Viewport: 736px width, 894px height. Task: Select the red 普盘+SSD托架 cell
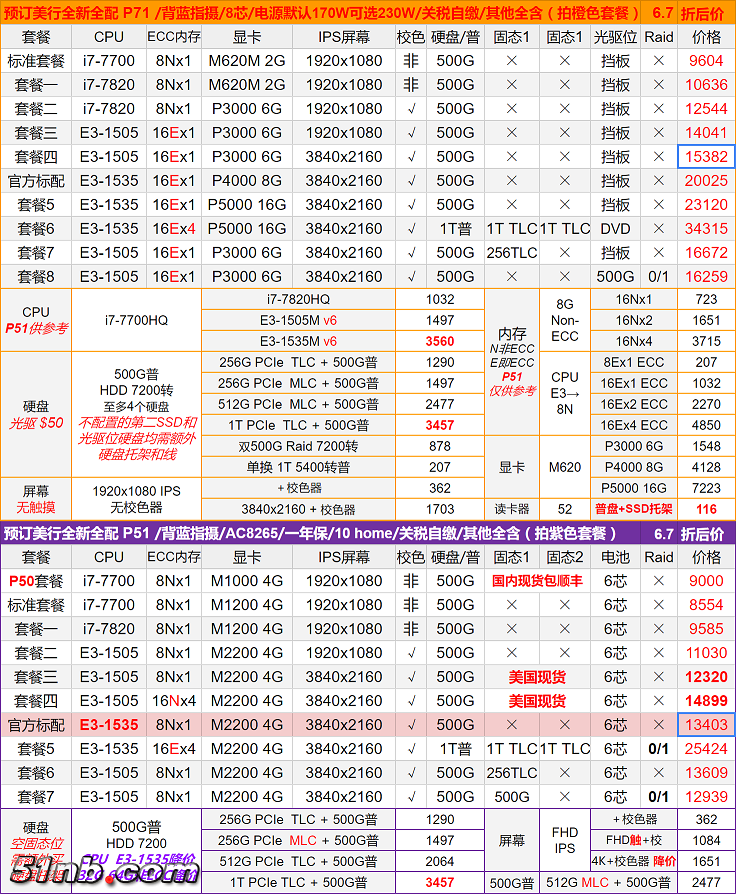(633, 509)
